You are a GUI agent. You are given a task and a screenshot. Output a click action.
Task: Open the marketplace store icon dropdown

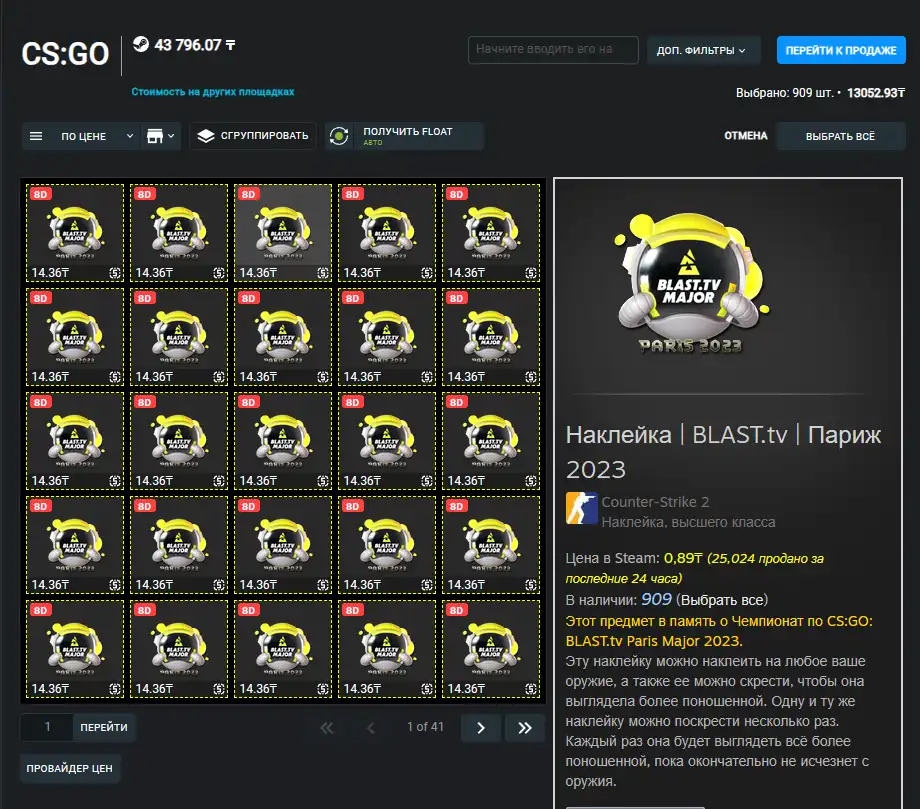[x=160, y=136]
